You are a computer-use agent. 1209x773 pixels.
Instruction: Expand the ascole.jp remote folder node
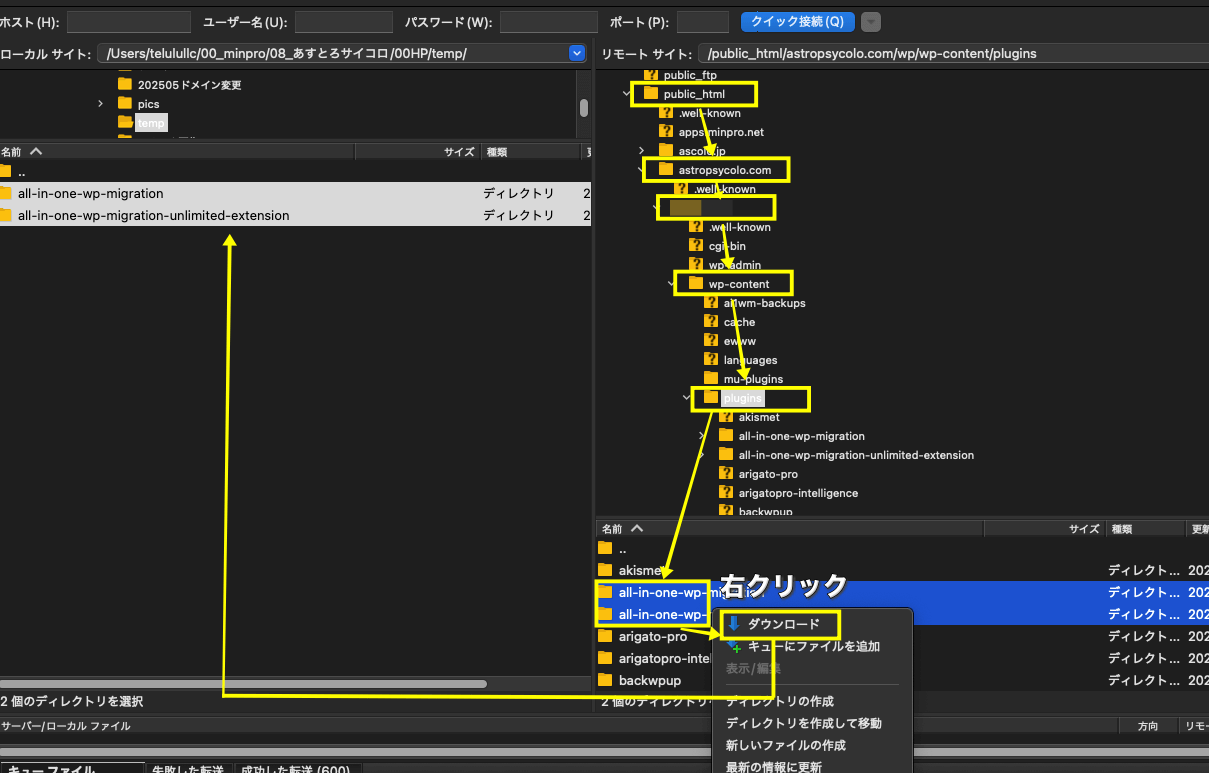click(642, 151)
